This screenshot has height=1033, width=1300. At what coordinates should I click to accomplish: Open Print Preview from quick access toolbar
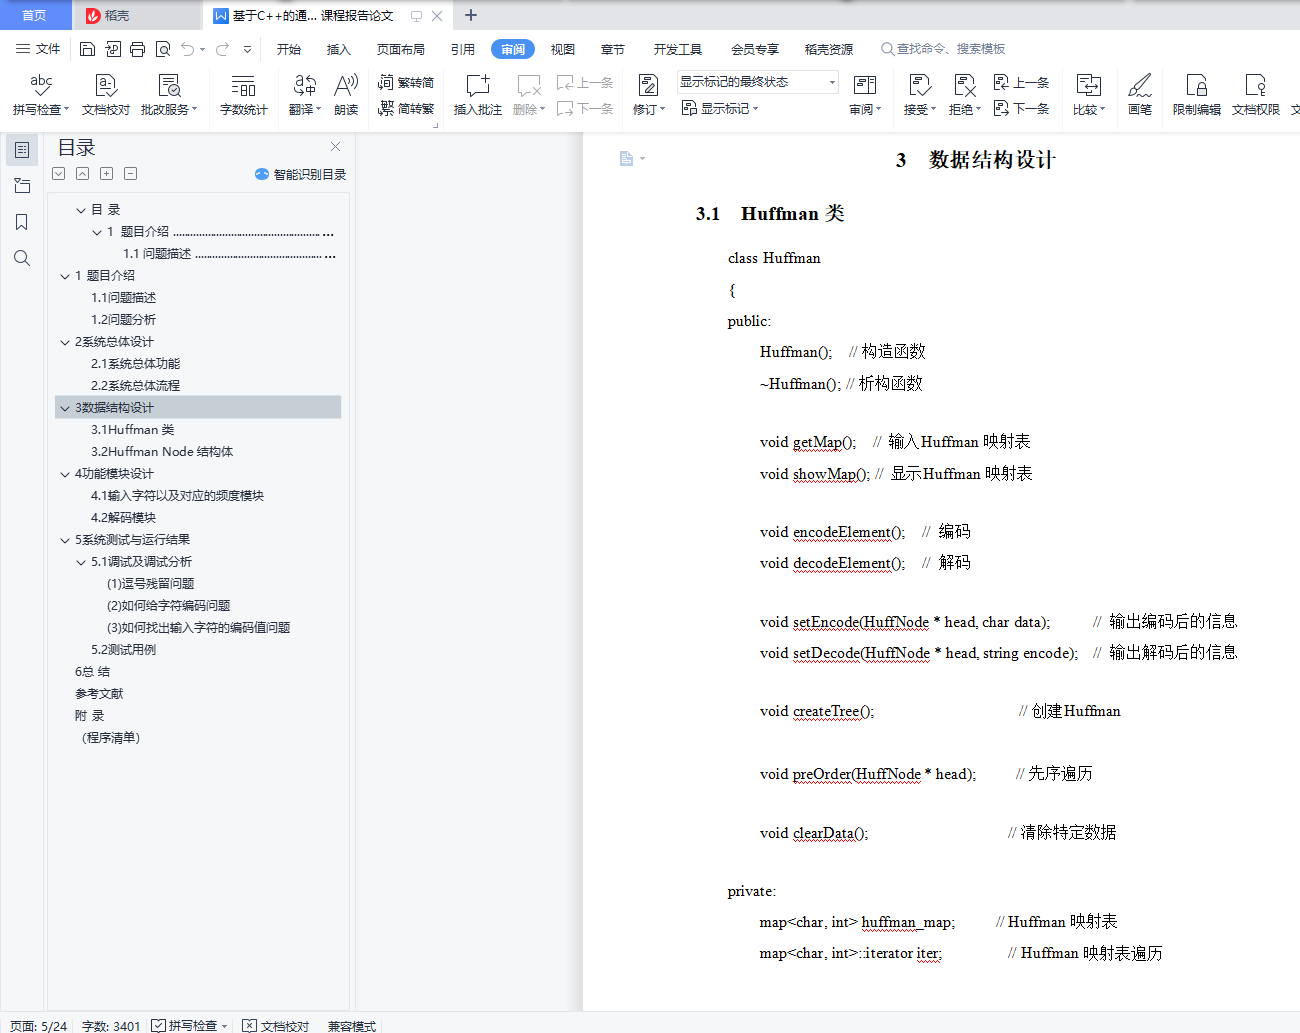click(x=163, y=49)
